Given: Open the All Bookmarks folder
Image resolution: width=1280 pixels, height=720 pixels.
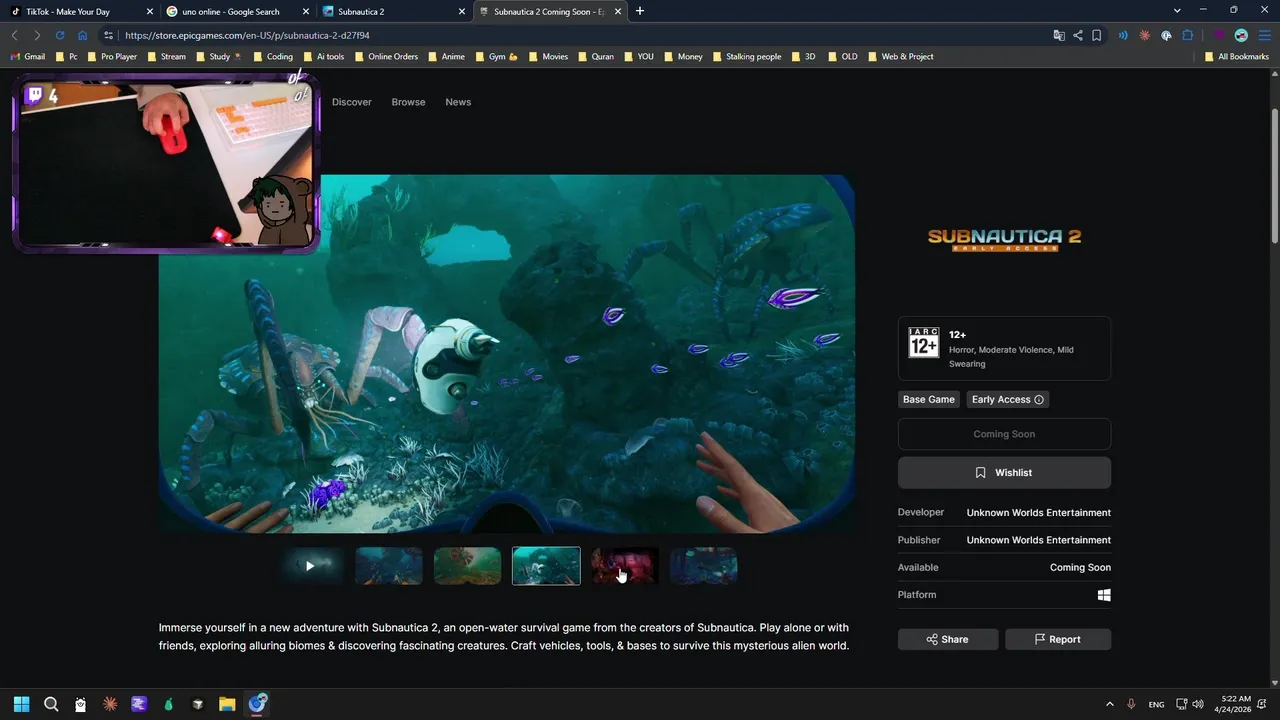Looking at the screenshot, I should 1237,57.
